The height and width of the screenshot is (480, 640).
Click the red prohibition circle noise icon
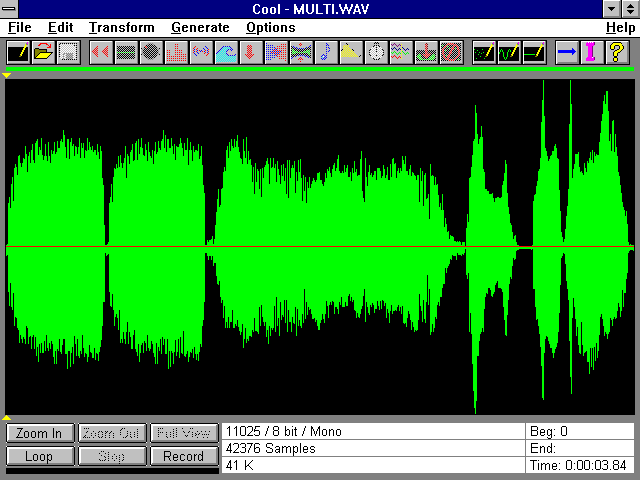[451, 52]
